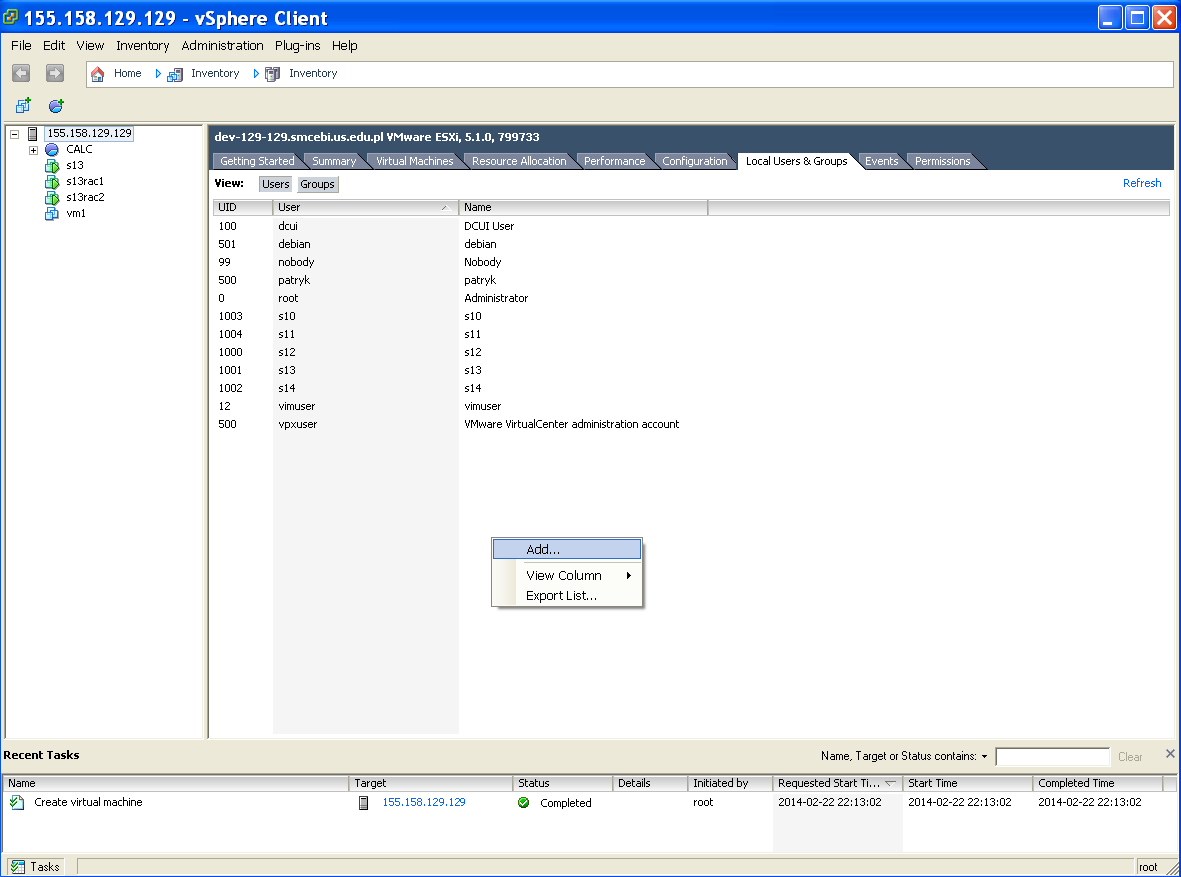Click the second Inventory breadcrumb icon
1181x877 pixels.
pos(273,74)
